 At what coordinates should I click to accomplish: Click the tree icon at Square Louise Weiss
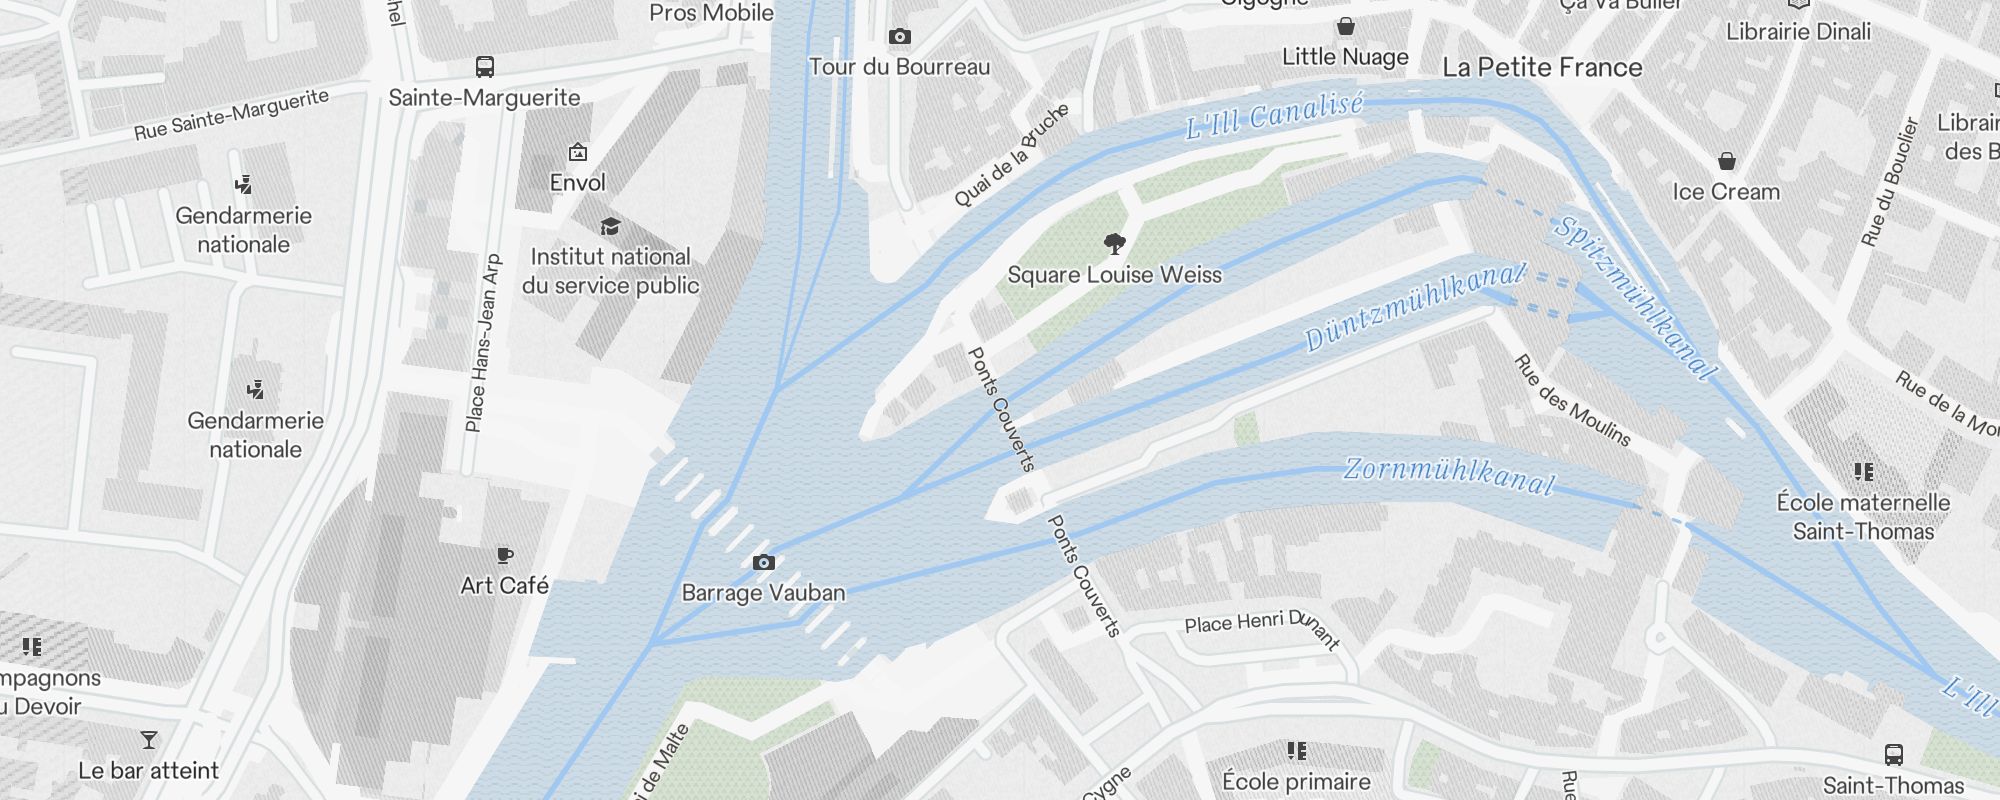tap(1115, 244)
